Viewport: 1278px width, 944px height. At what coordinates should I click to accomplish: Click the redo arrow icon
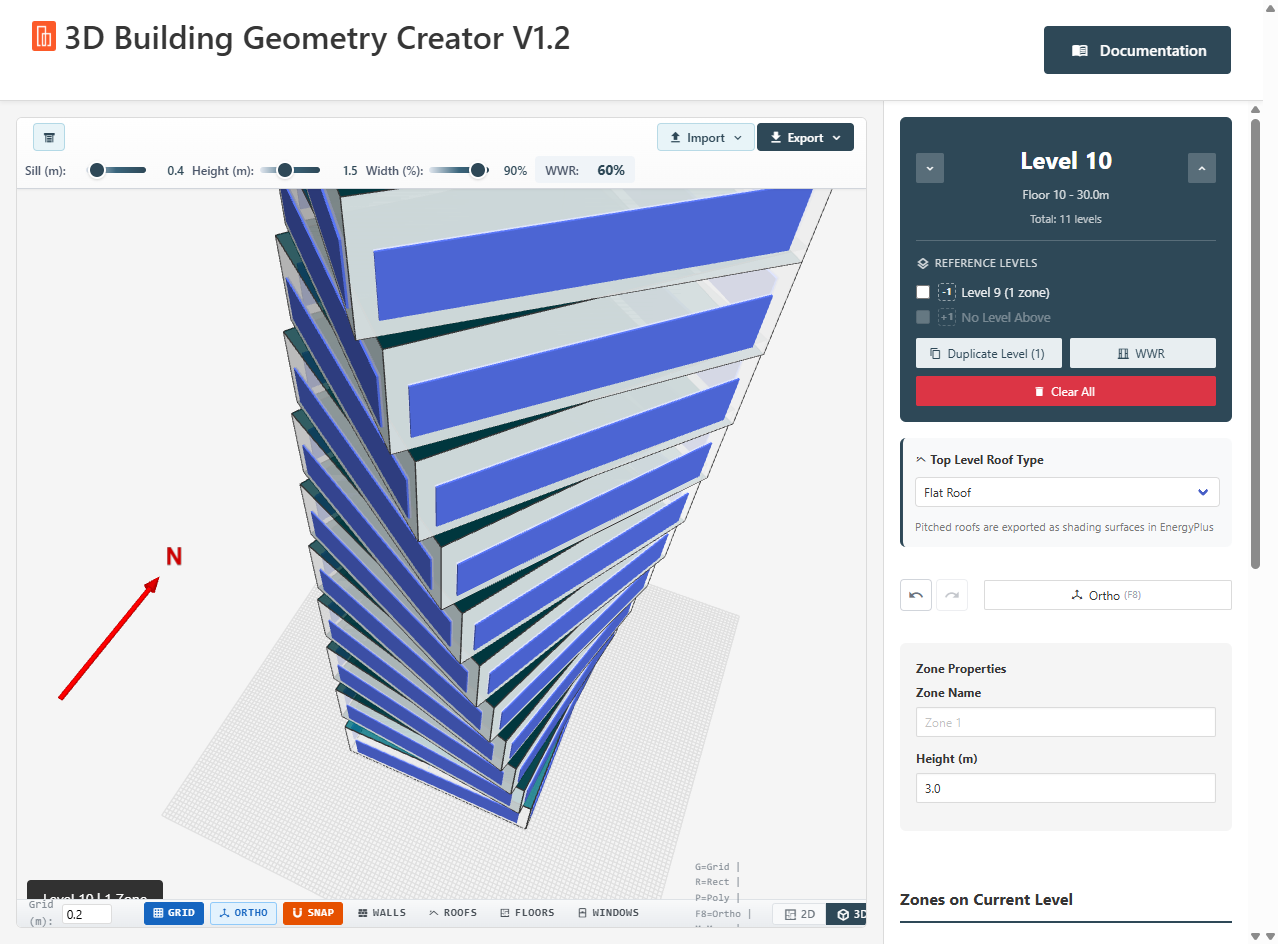pos(952,595)
